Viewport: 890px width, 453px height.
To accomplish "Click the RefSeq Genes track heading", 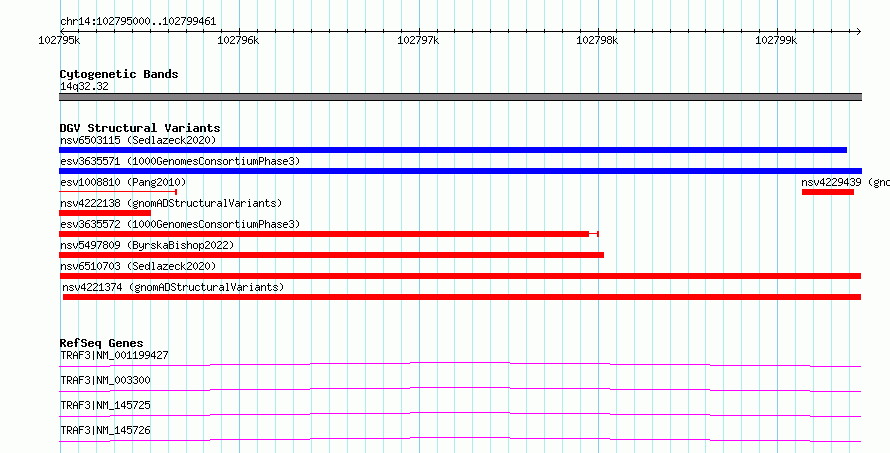I will [101, 343].
